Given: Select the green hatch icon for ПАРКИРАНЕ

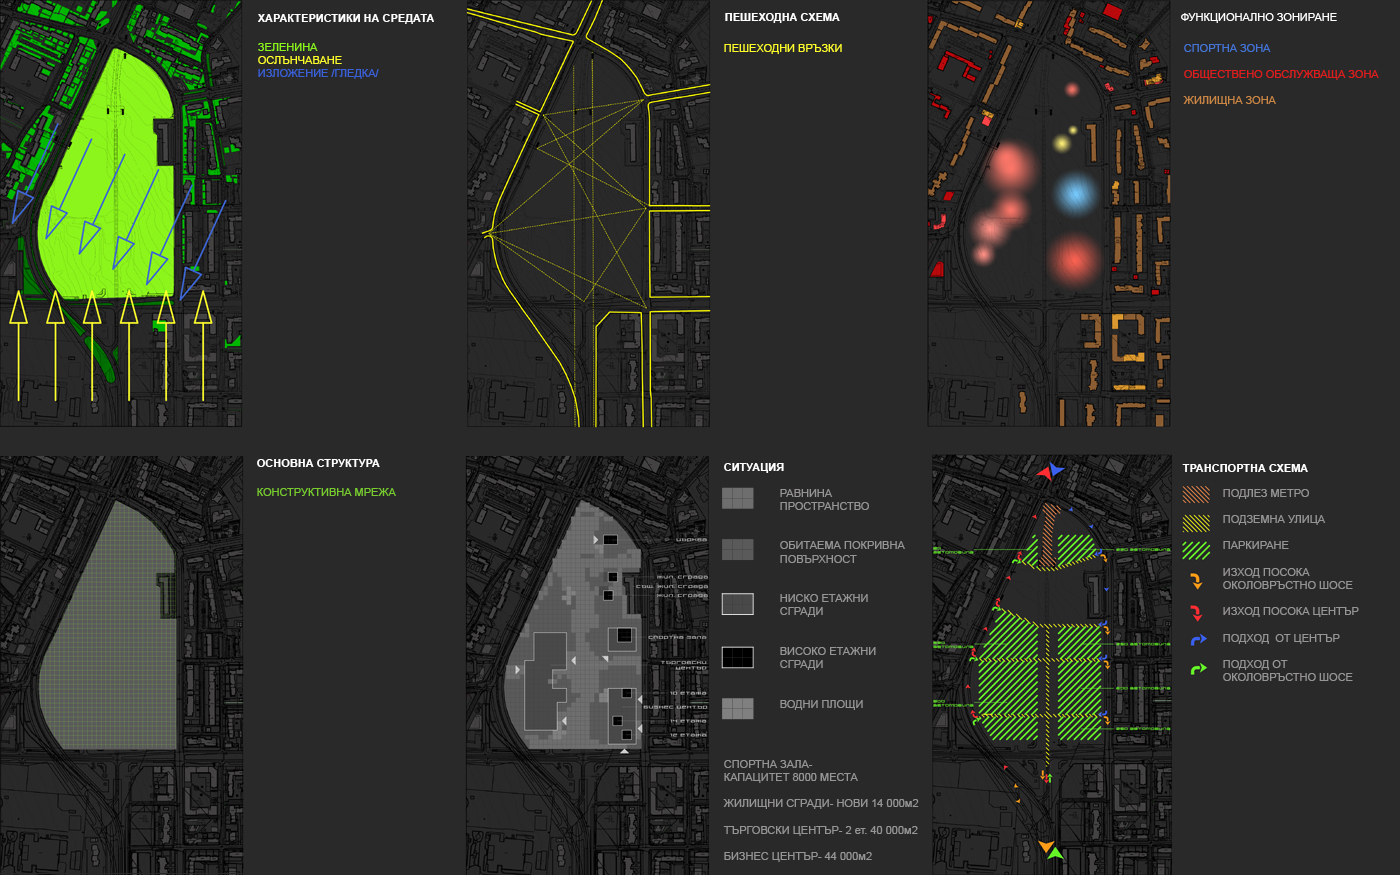Looking at the screenshot, I should pos(1196,549).
